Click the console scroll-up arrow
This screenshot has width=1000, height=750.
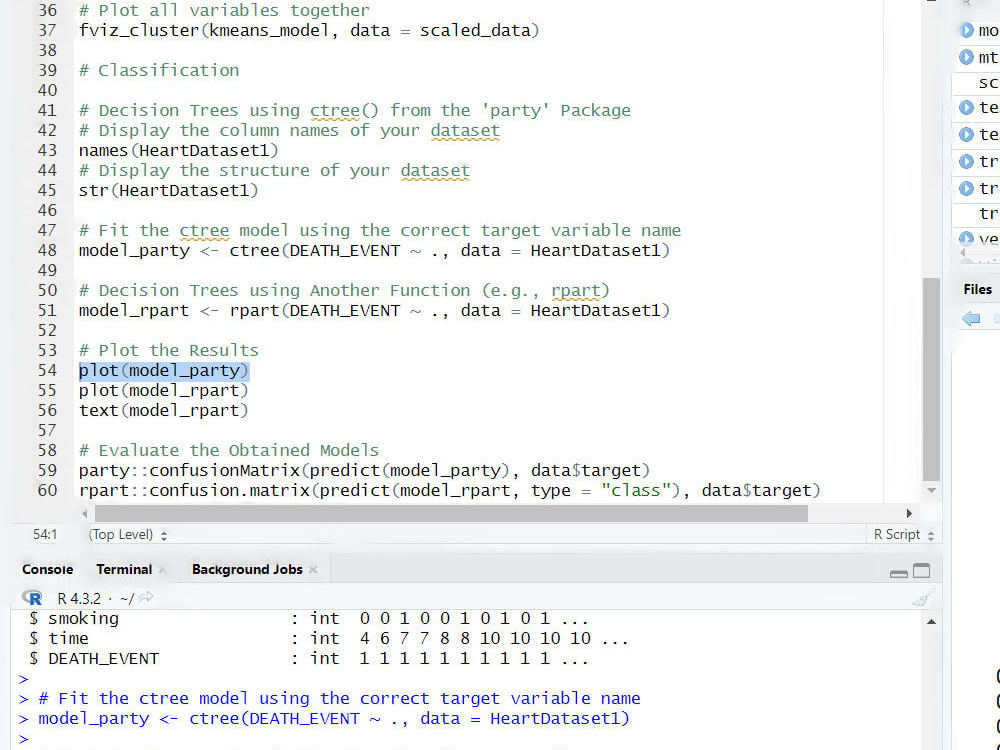click(931, 622)
